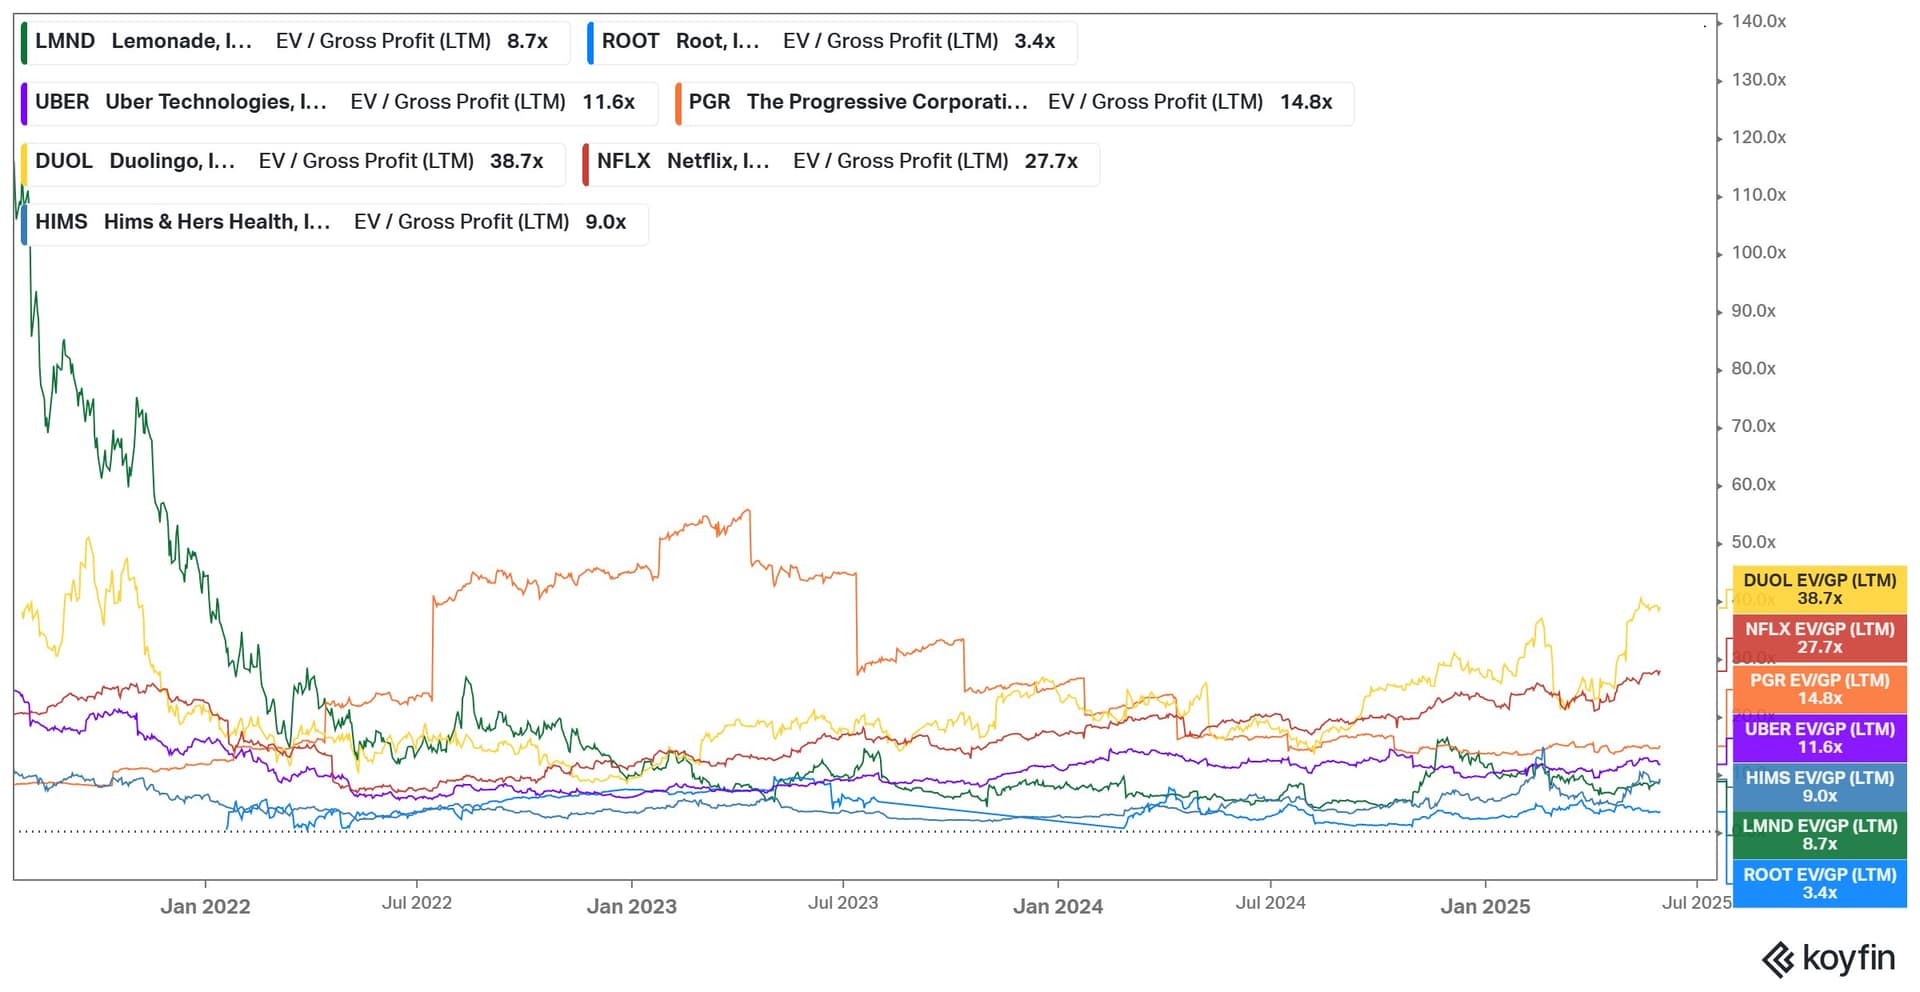This screenshot has width=1920, height=992.
Task: Click the blue ROOT EV/GP 3.4x value tag
Action: point(1819,884)
